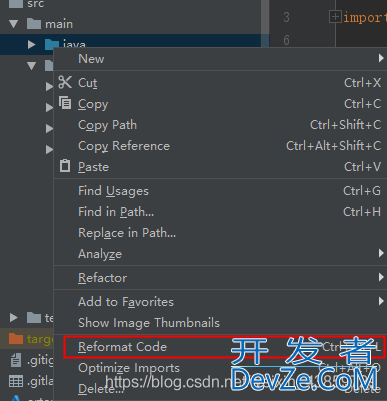The image size is (387, 401).
Task: Click line number 6 in editor gutter
Action: pyautogui.click(x=286, y=40)
